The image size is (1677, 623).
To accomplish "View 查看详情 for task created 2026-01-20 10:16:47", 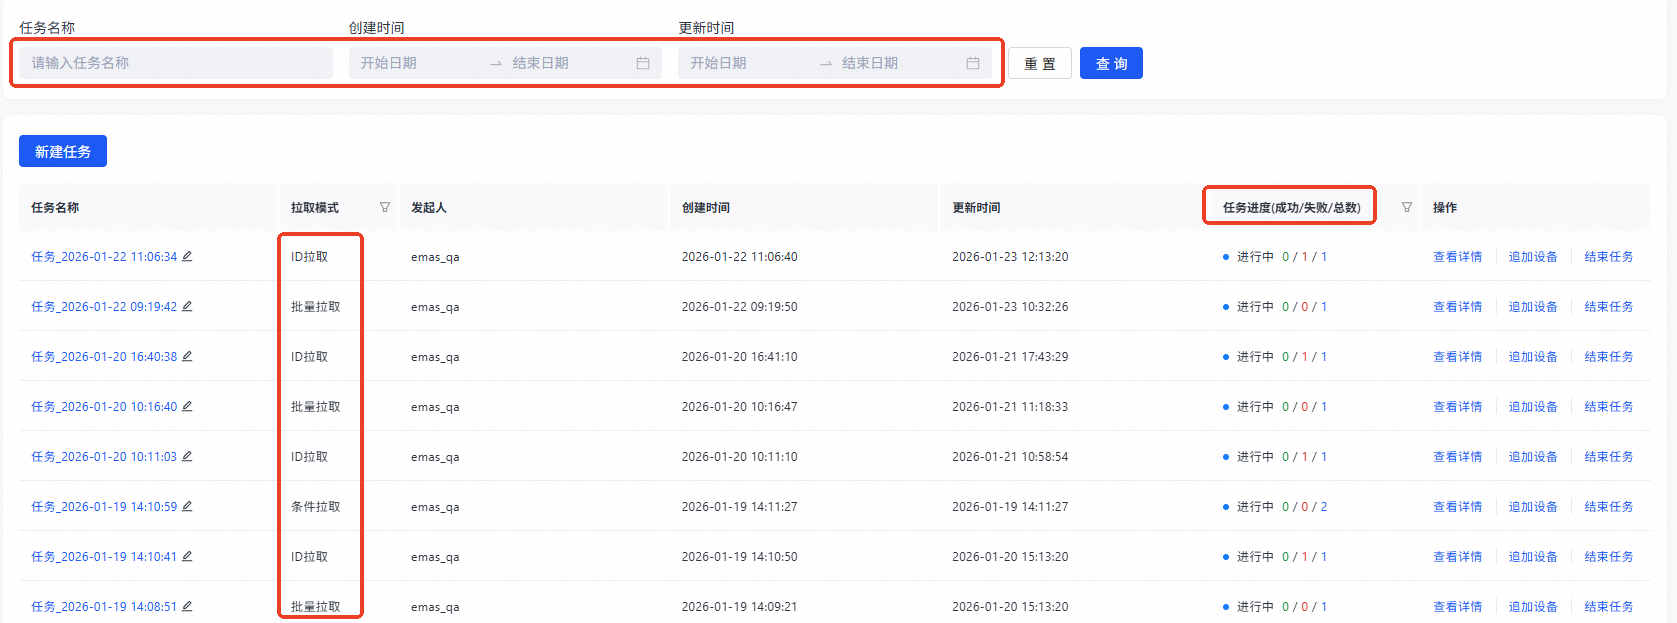I will click(1457, 407).
